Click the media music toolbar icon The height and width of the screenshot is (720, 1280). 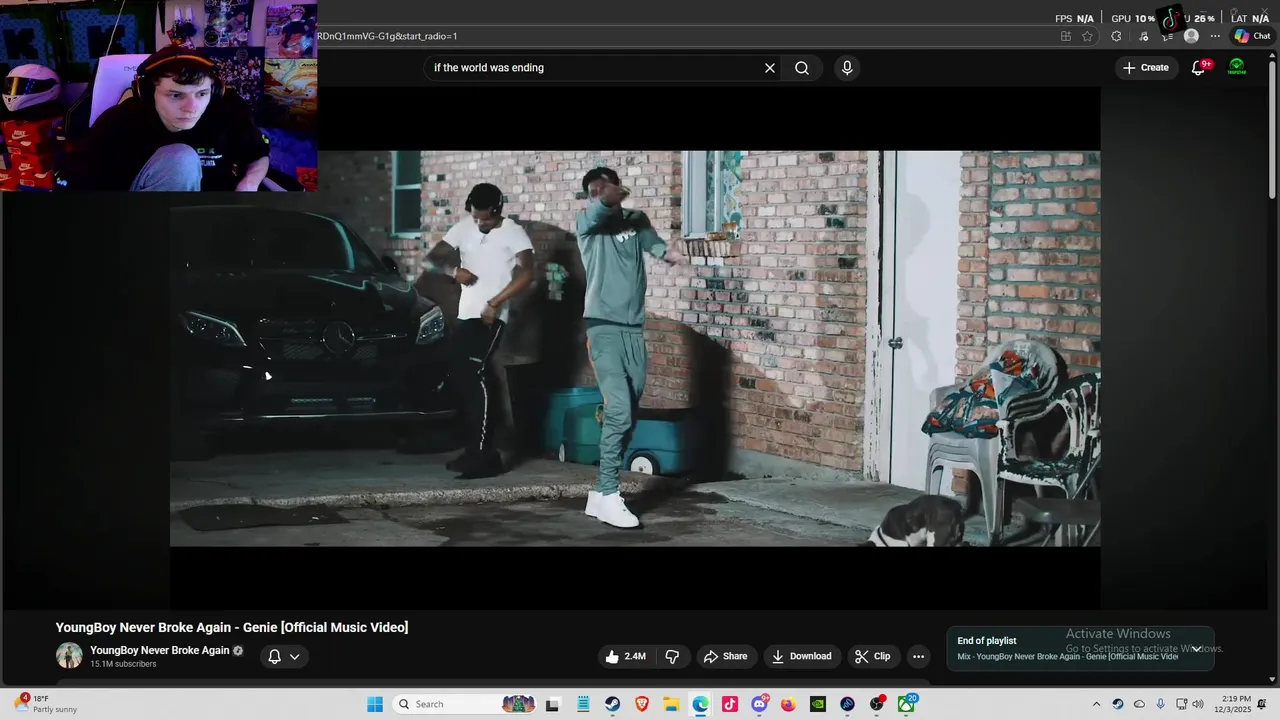(1144, 36)
